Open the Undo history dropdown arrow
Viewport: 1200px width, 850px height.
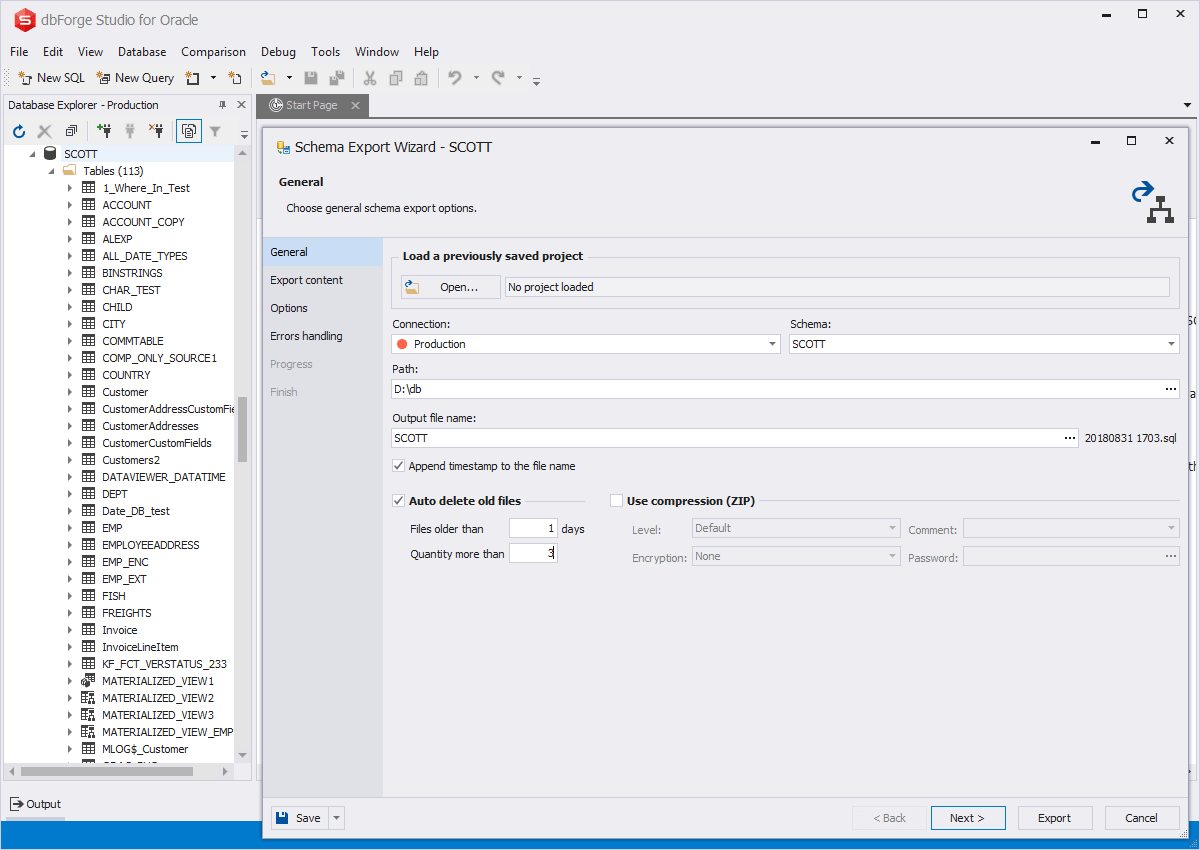[x=476, y=78]
